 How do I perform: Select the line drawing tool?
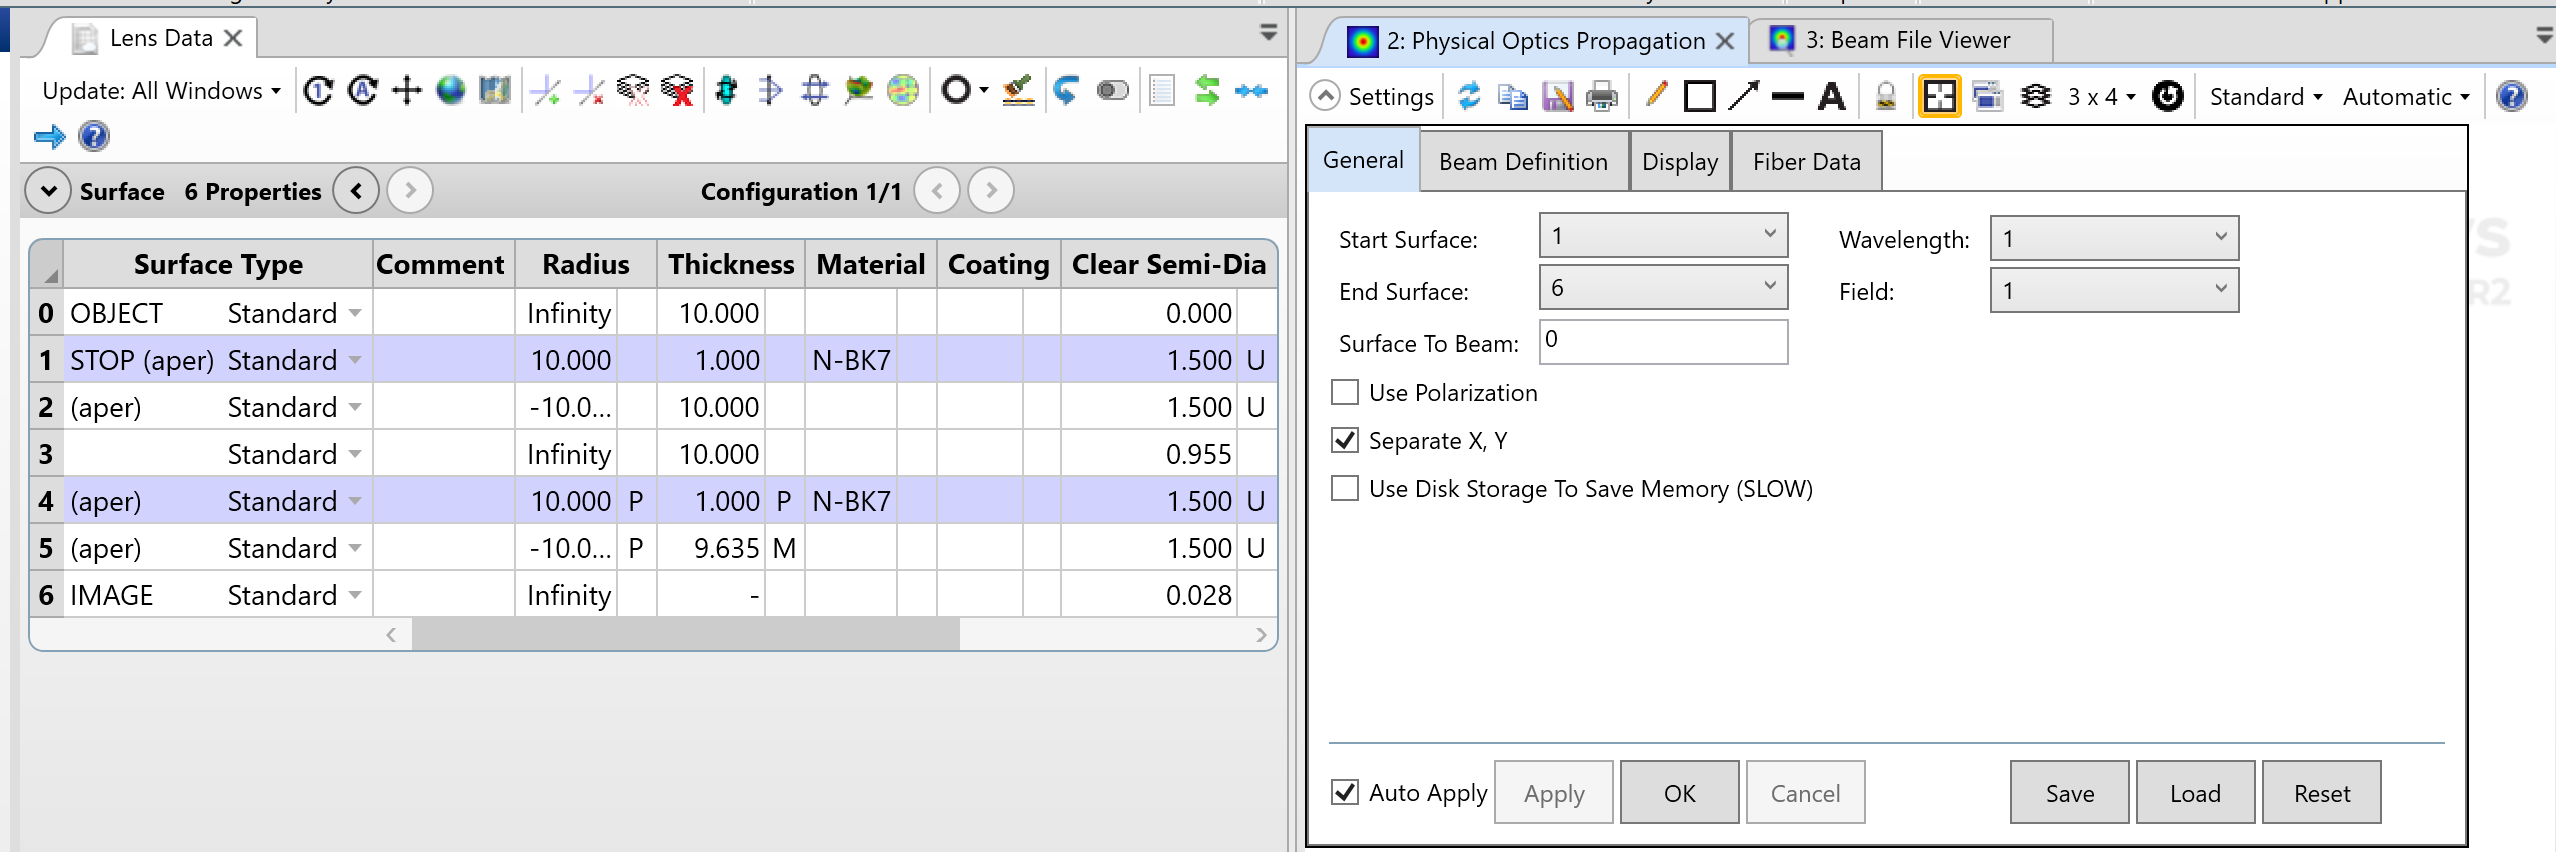coord(1788,97)
